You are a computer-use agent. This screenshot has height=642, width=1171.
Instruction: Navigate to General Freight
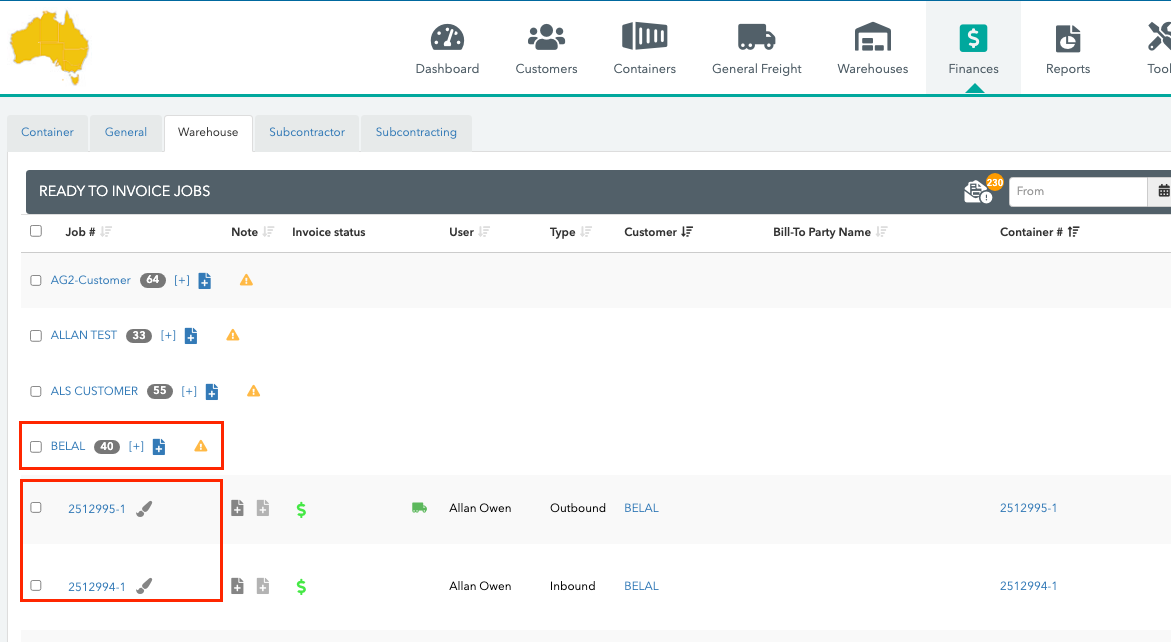click(757, 49)
